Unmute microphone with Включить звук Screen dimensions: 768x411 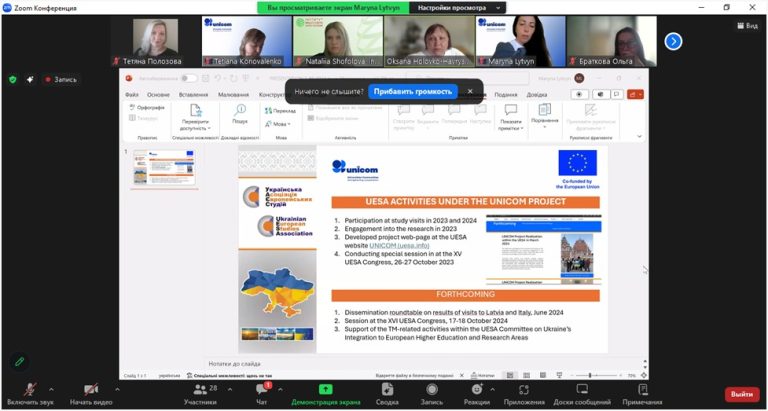pos(29,394)
